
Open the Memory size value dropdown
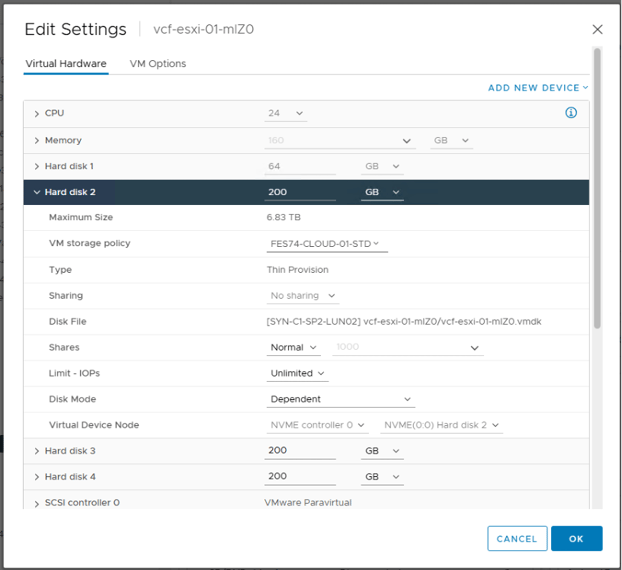point(340,140)
